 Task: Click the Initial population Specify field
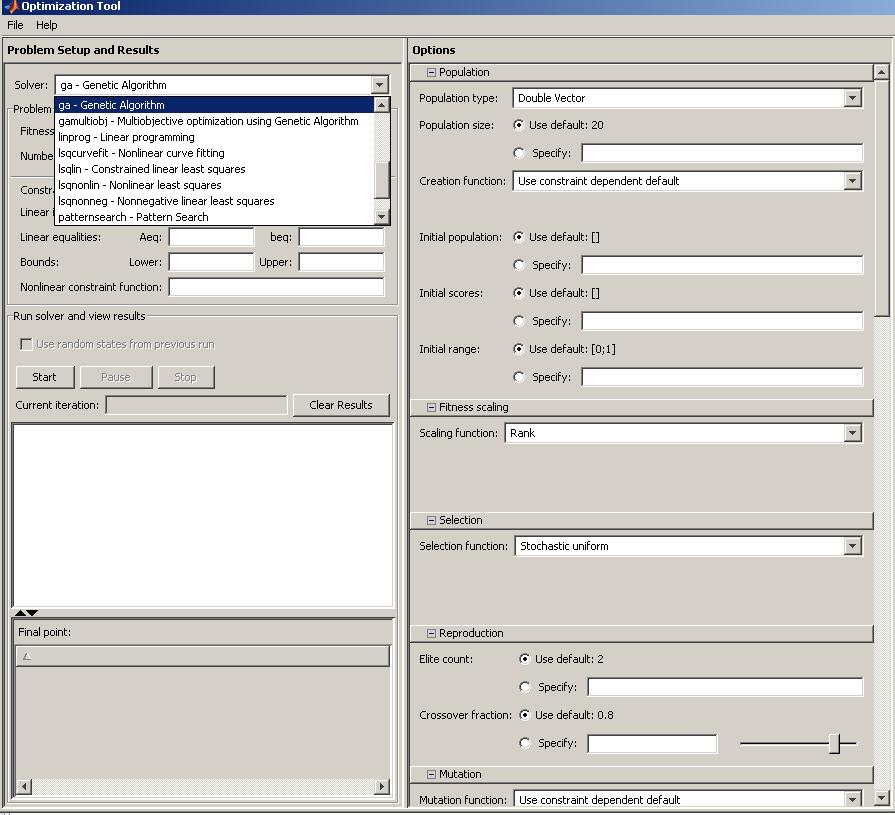pyautogui.click(x=722, y=265)
